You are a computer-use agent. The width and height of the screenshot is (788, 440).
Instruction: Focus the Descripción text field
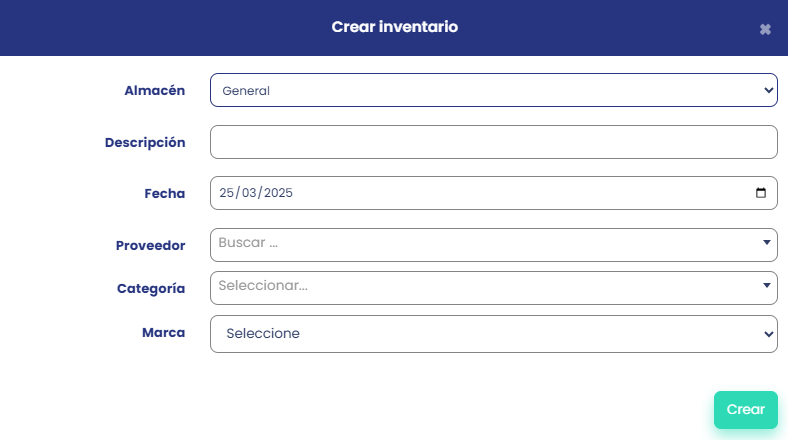(493, 142)
